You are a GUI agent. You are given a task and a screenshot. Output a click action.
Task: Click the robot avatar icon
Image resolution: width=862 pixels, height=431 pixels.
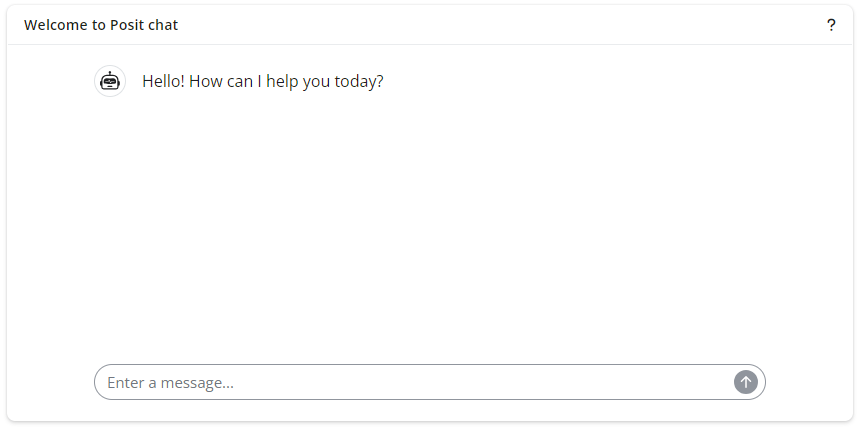(x=110, y=81)
